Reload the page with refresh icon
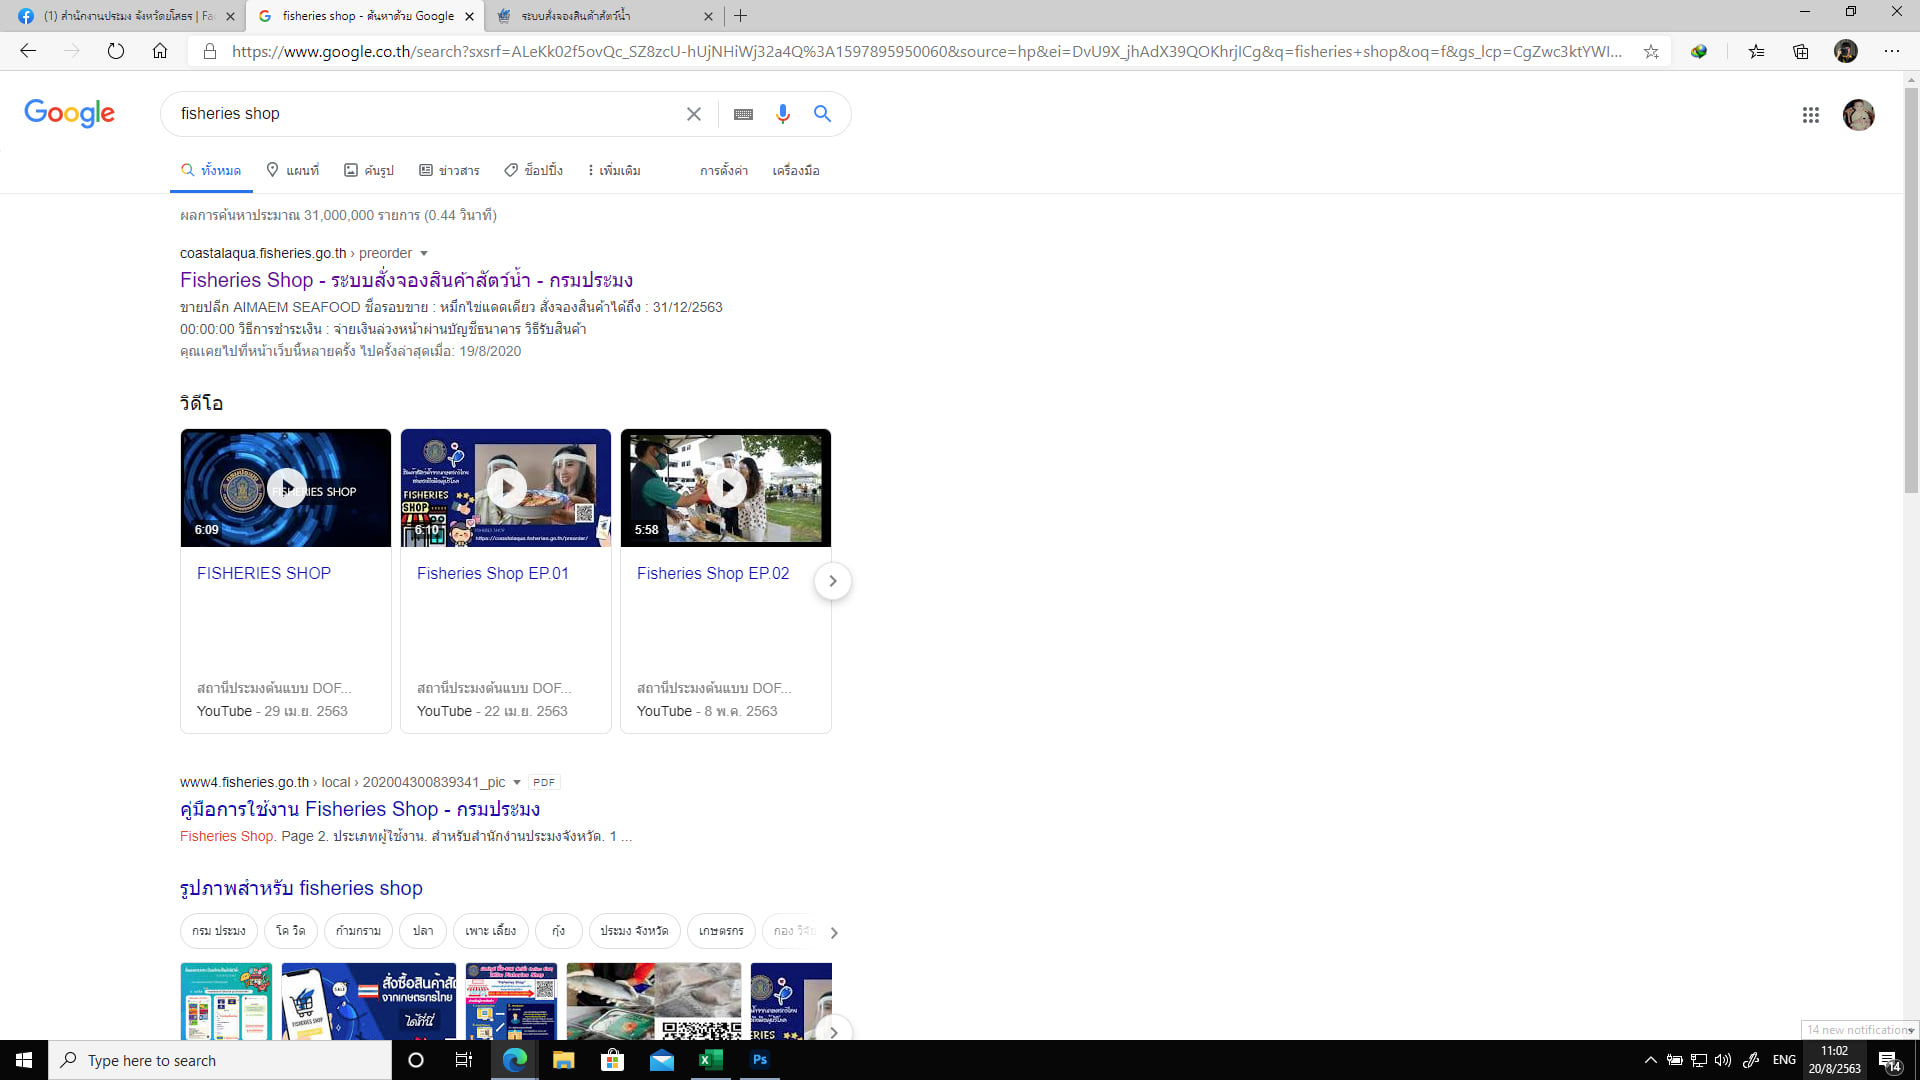Image resolution: width=1920 pixels, height=1080 pixels. tap(116, 51)
